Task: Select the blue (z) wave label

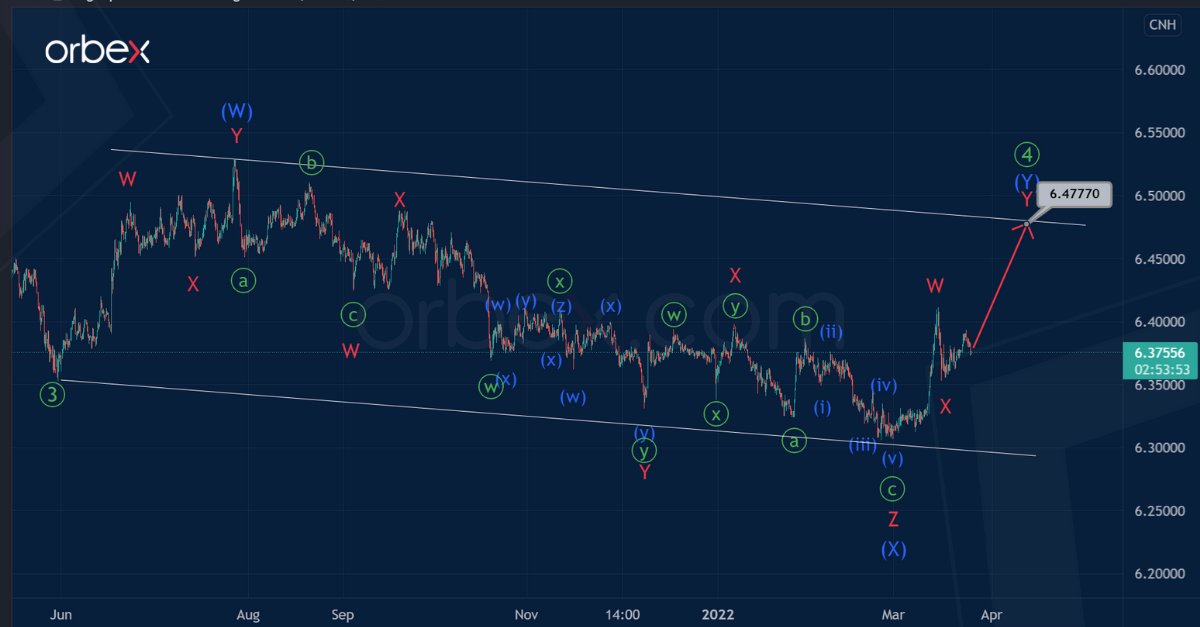Action: click(x=561, y=305)
